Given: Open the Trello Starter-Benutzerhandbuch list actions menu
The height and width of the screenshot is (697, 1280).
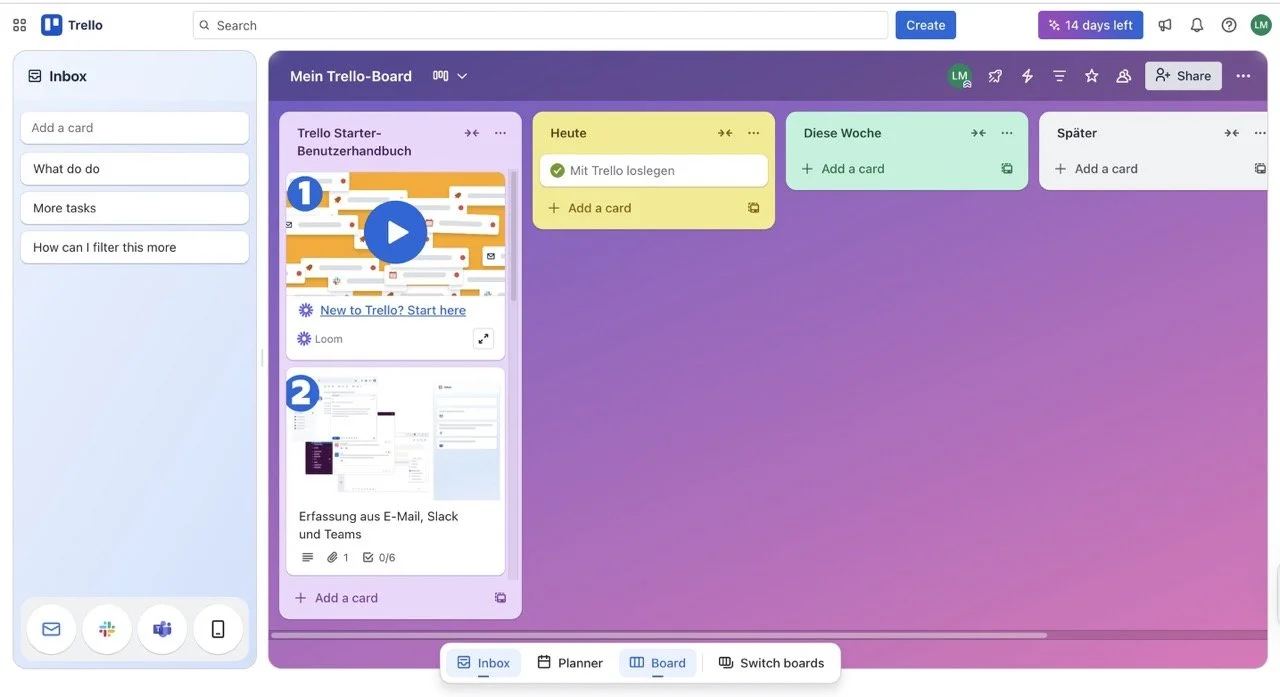Looking at the screenshot, I should pos(500,133).
